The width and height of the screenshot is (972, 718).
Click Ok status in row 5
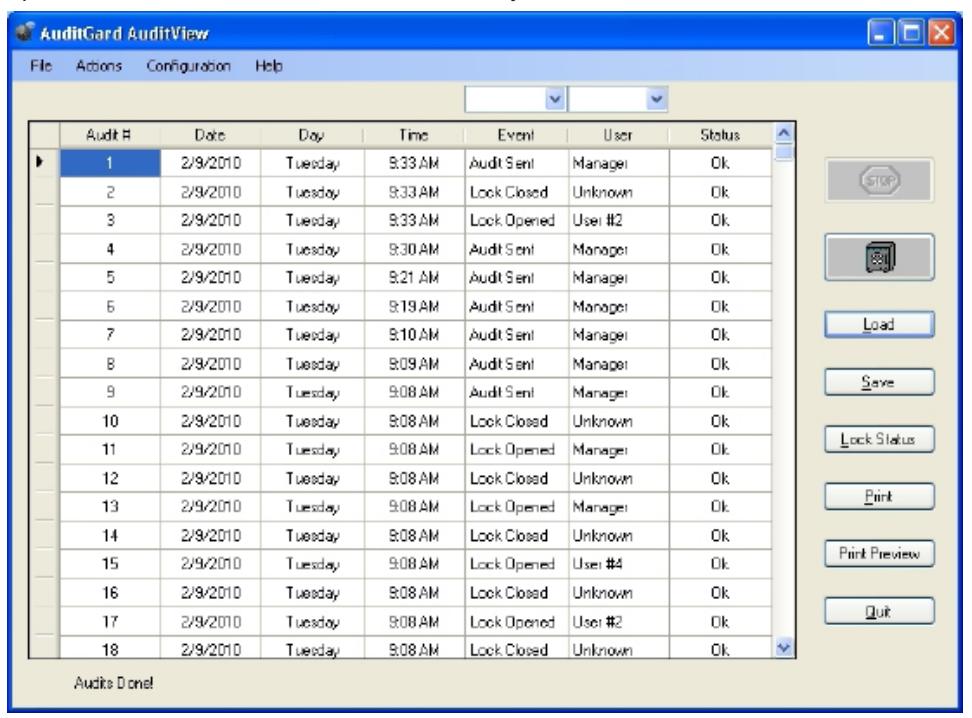tap(720, 278)
